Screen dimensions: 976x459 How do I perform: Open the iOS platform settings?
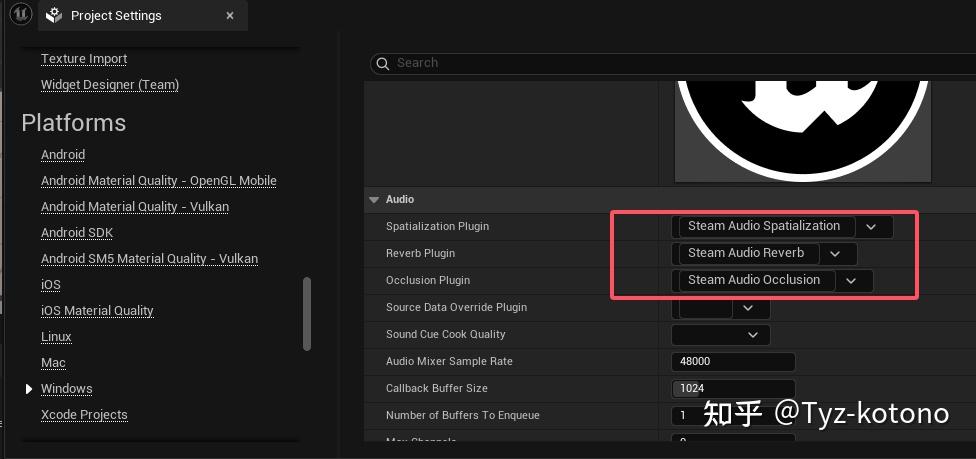point(51,285)
